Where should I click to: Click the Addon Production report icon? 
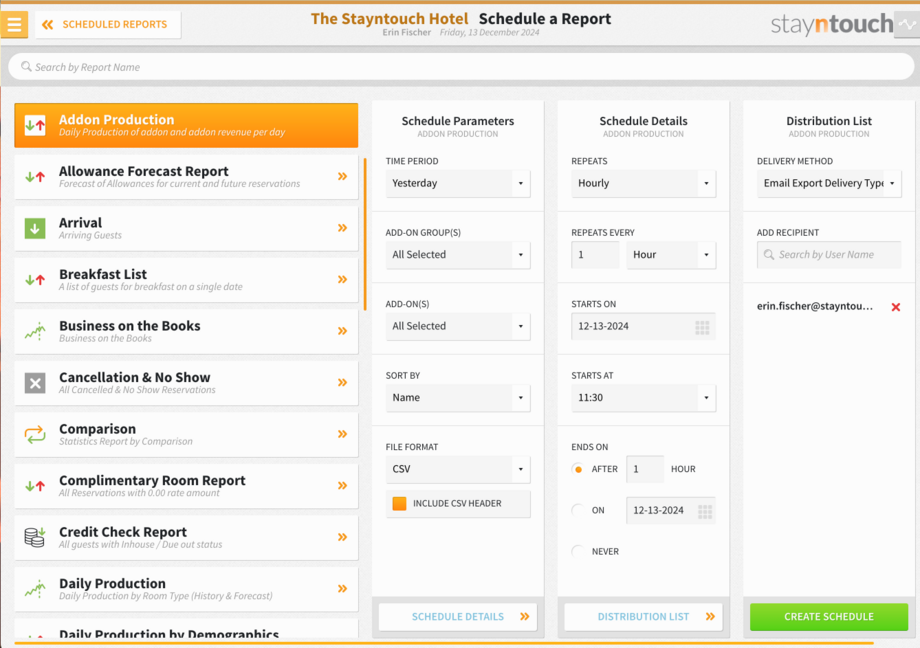tap(35, 125)
